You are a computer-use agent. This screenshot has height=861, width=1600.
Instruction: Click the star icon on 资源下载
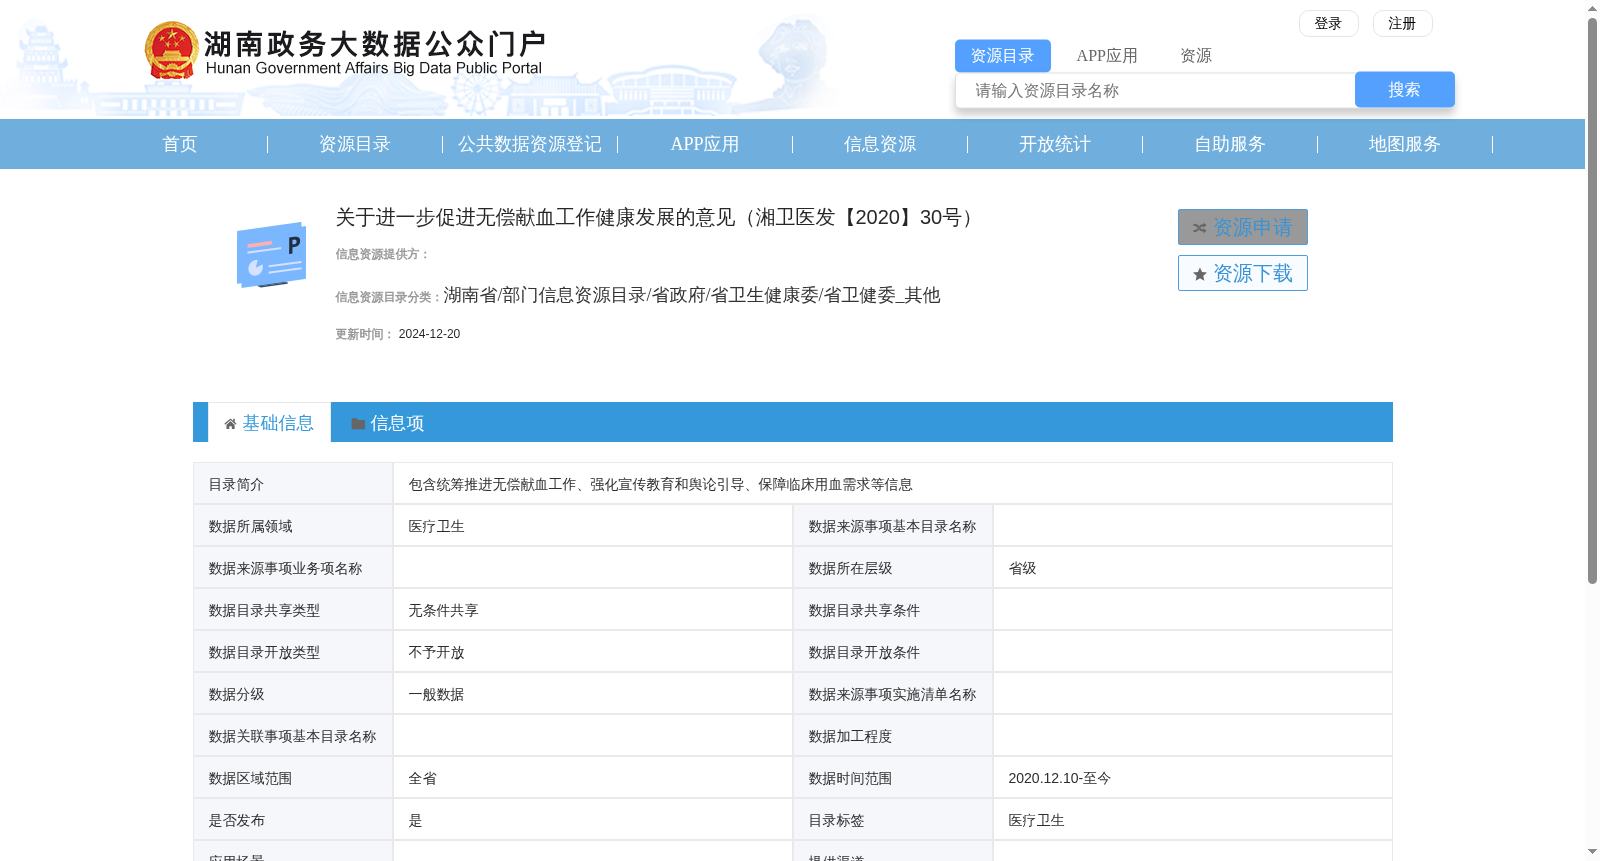pos(1200,274)
